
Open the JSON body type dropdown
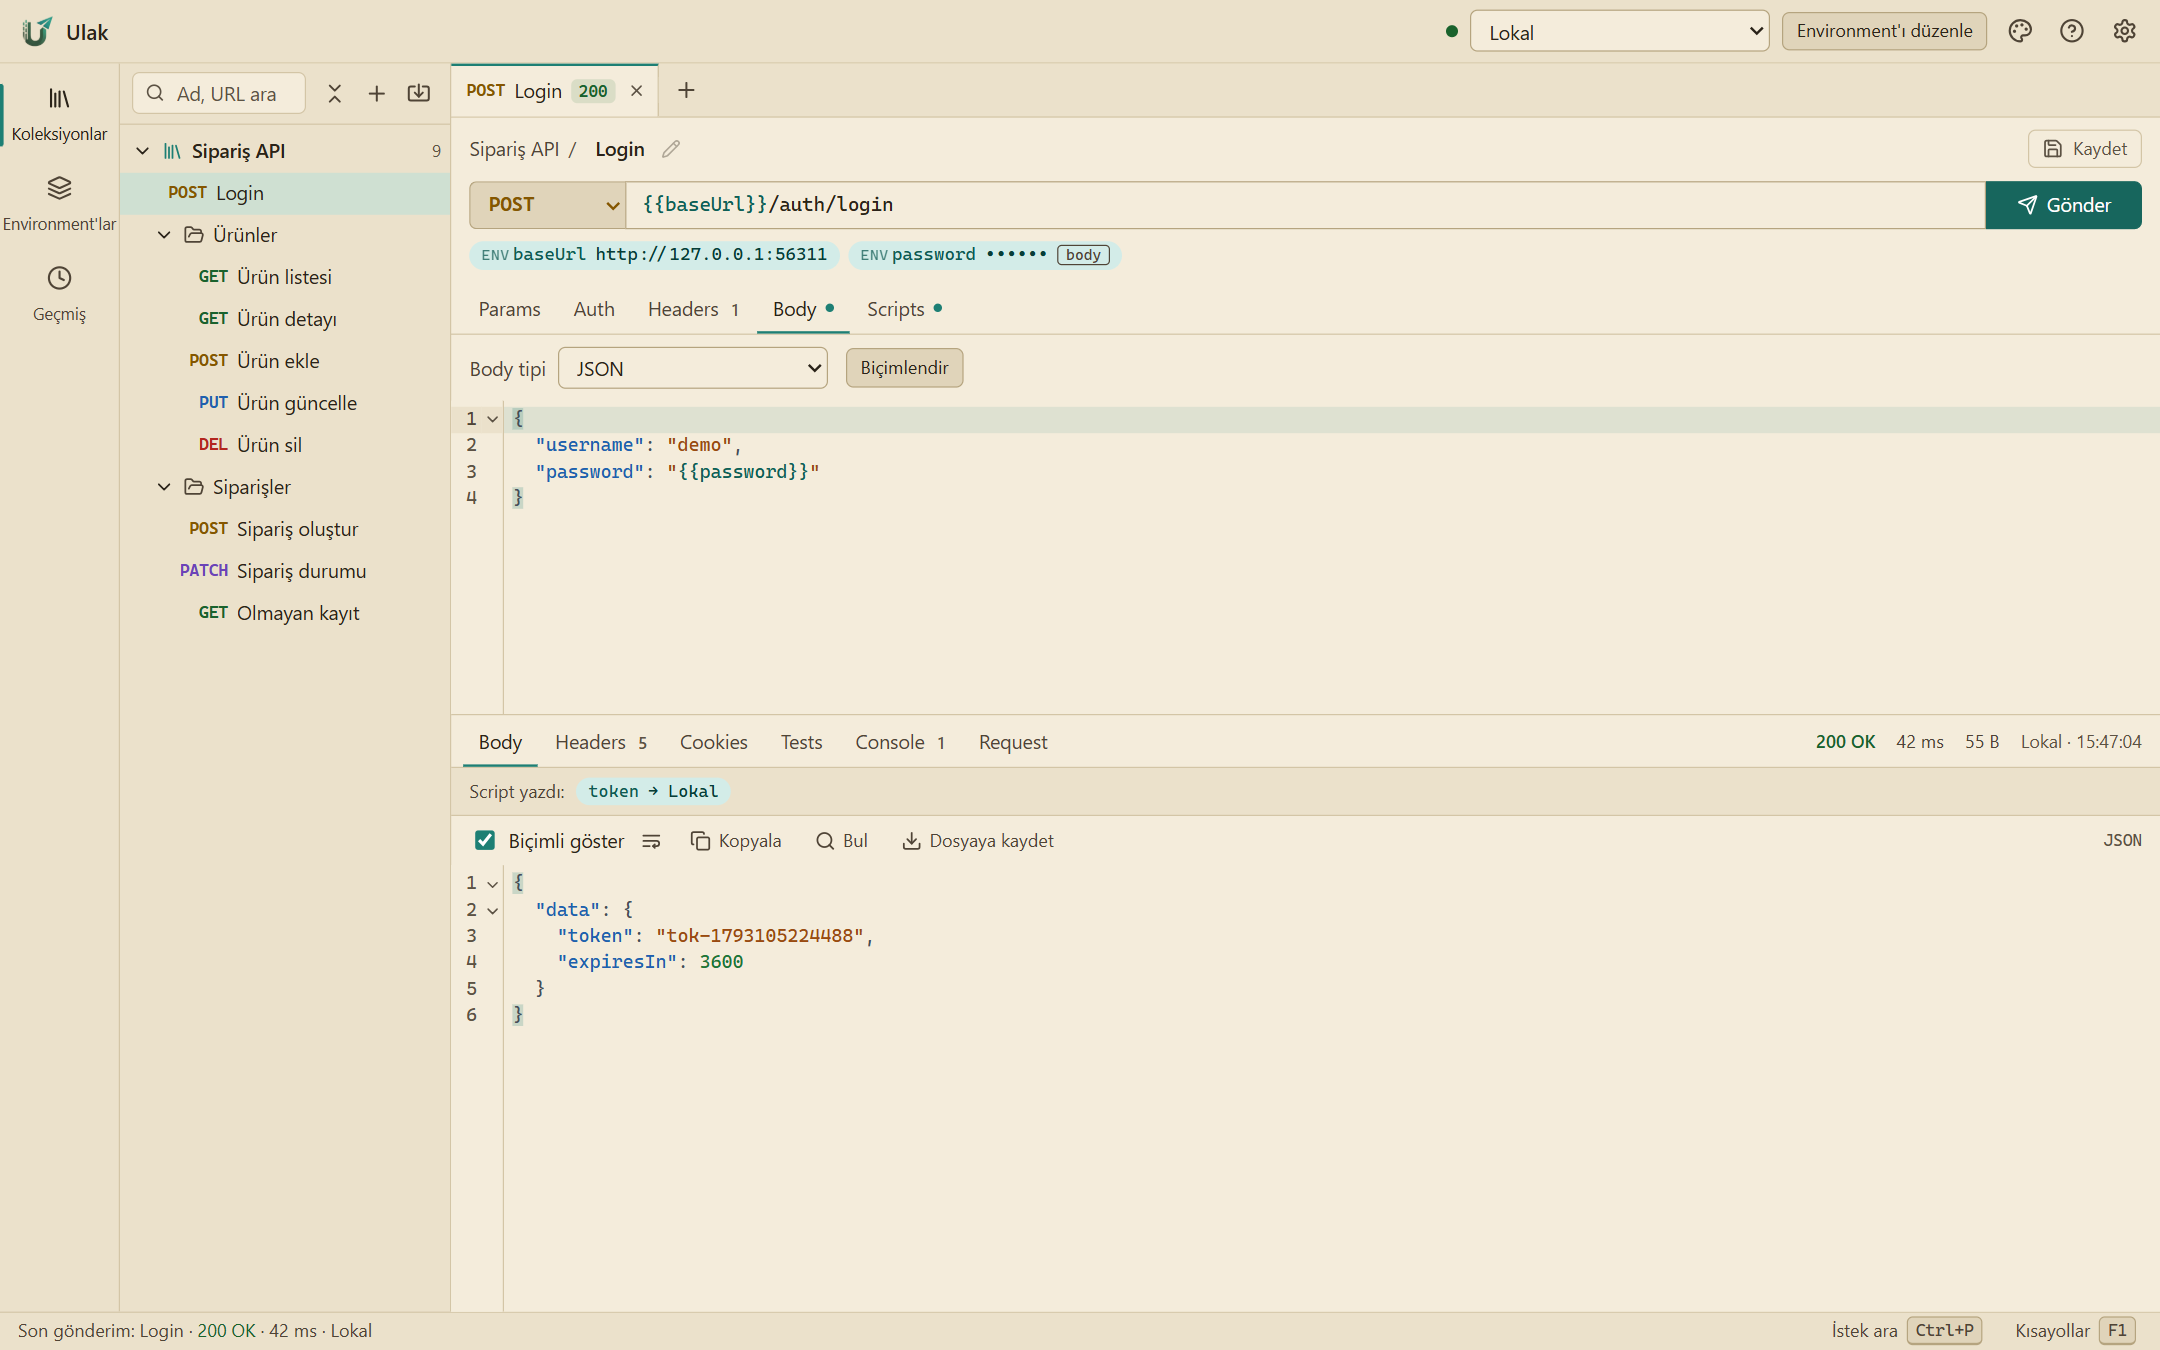(693, 368)
